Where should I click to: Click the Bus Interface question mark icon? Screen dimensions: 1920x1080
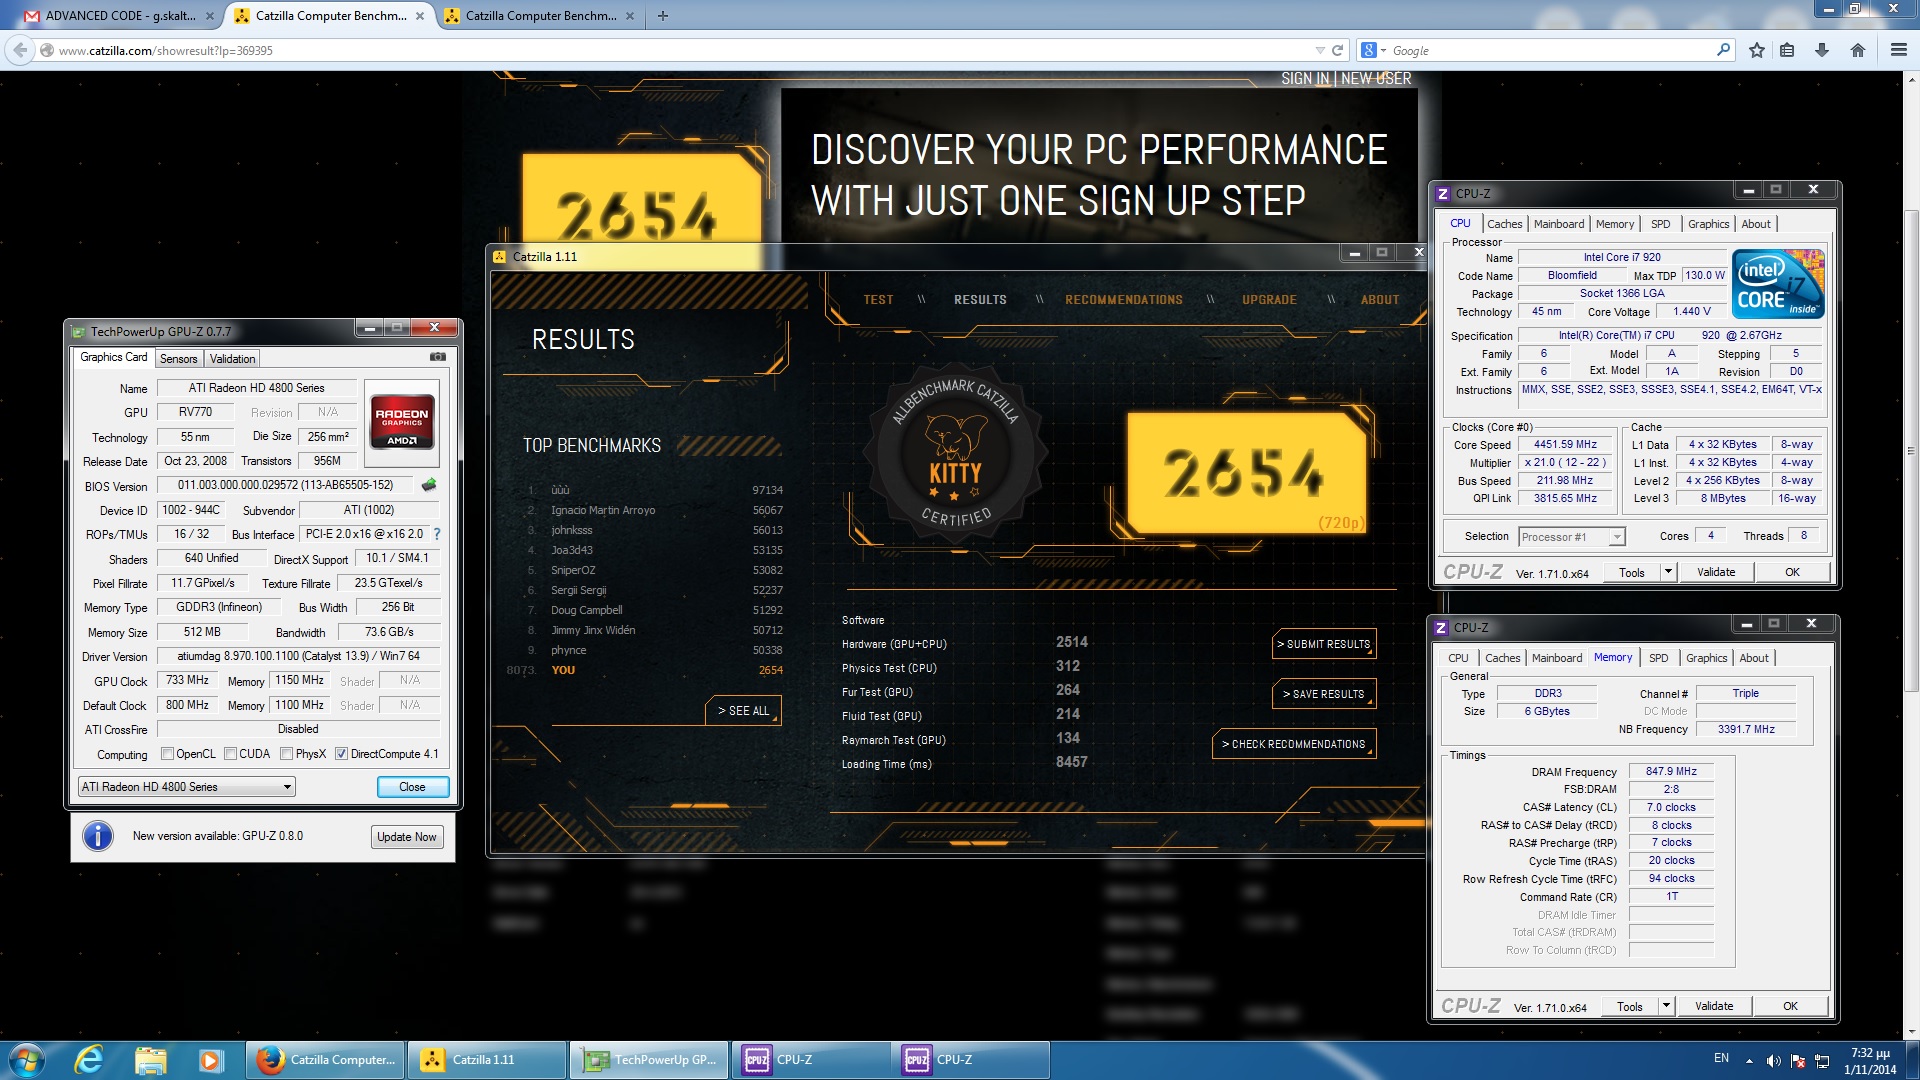coord(437,534)
